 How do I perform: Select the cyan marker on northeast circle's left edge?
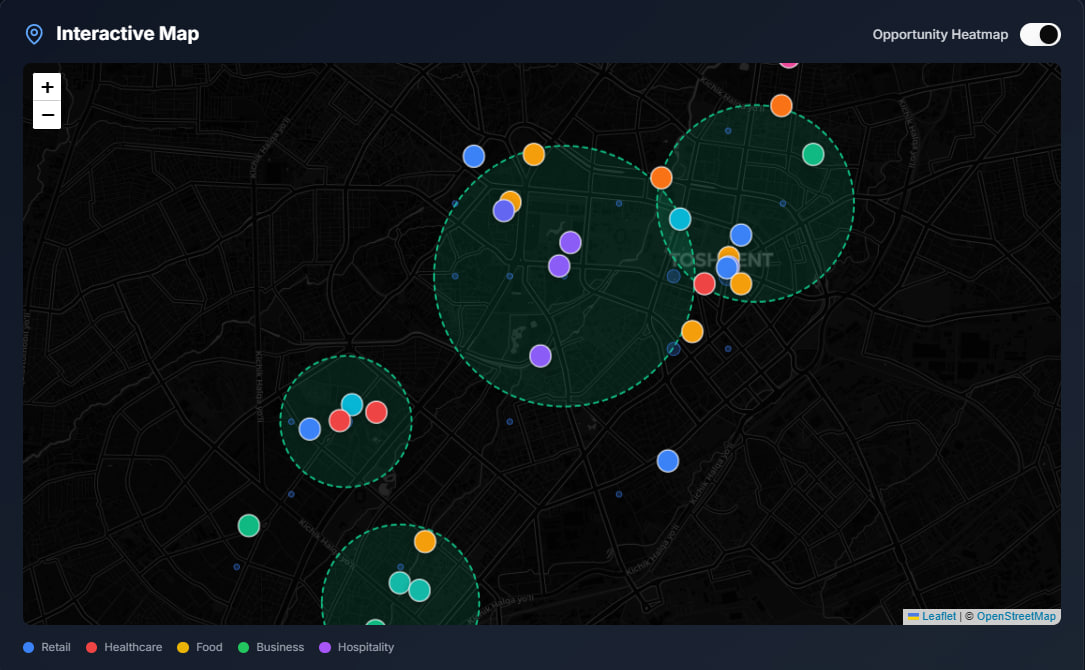click(x=680, y=219)
